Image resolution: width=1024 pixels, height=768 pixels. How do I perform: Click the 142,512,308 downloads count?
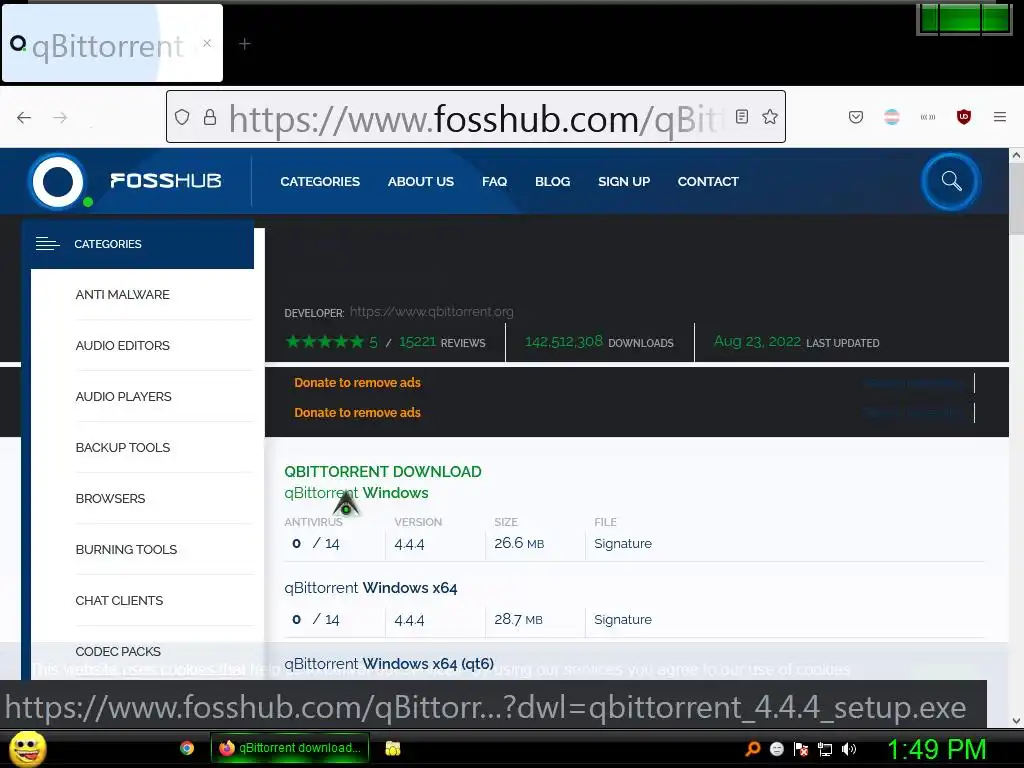pos(564,342)
